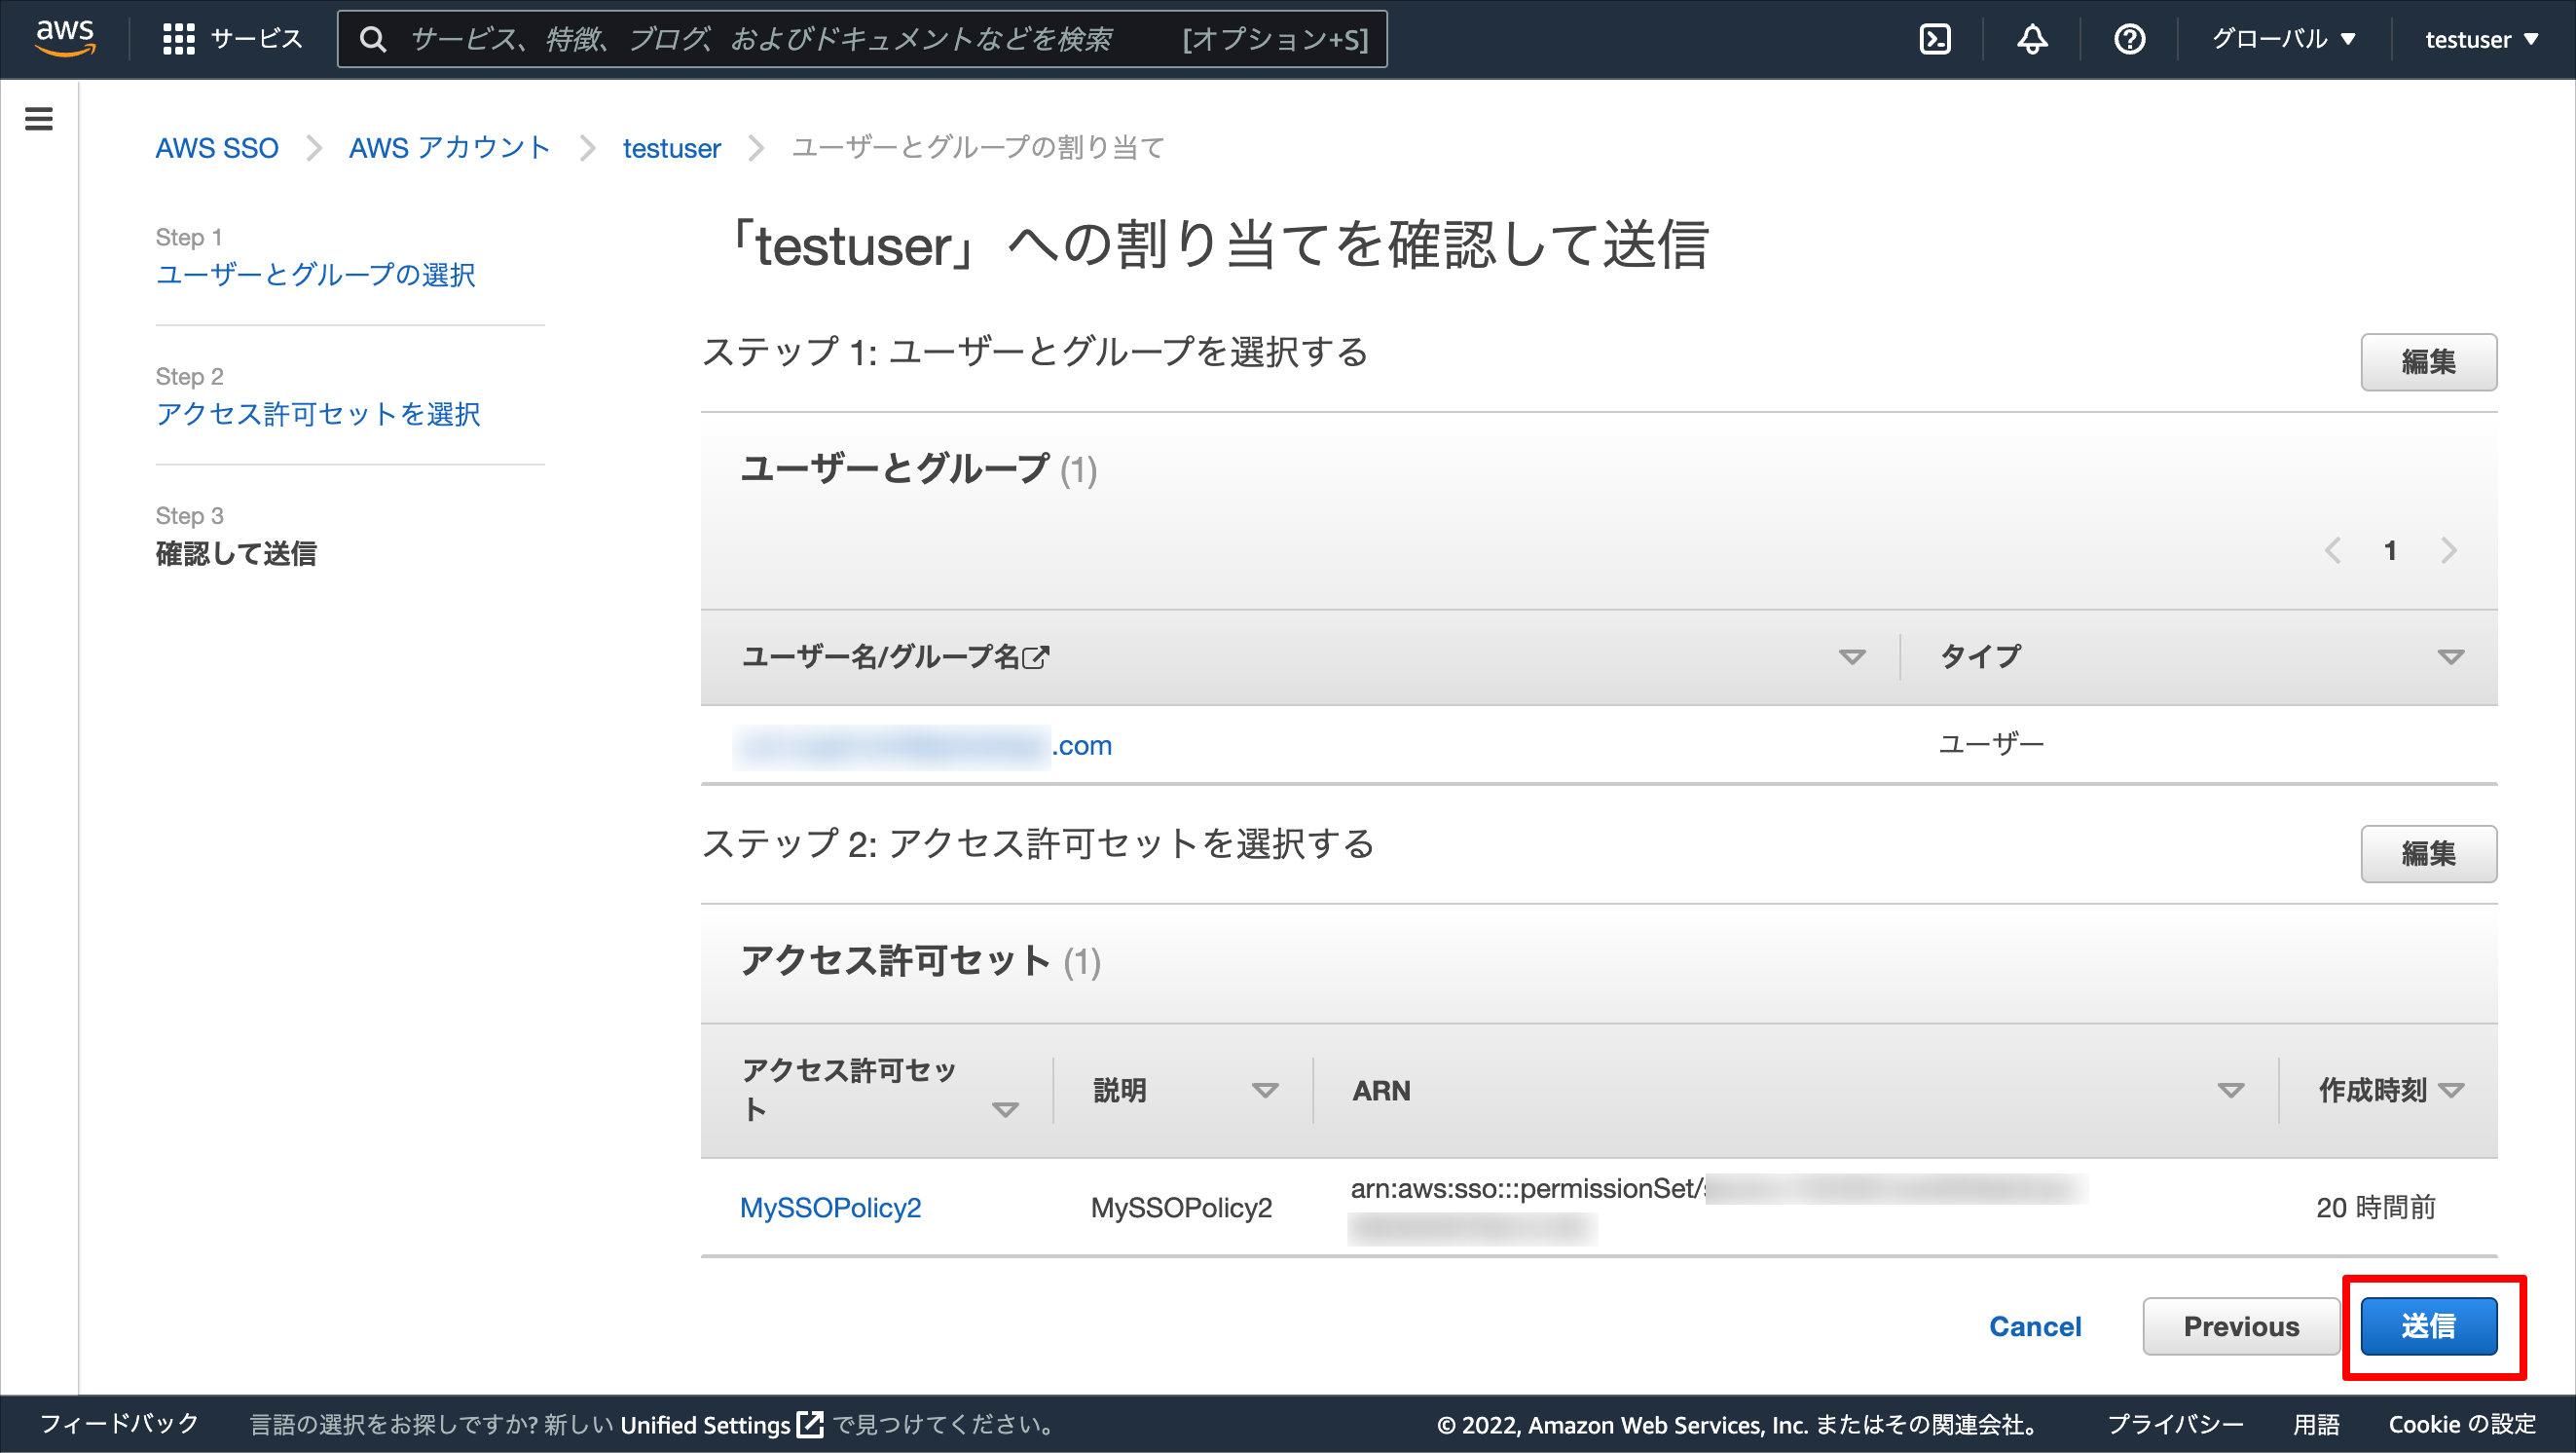Screen dimensions: 2576x1453
Task: Open 用語 footer link
Action: click(x=2316, y=1424)
